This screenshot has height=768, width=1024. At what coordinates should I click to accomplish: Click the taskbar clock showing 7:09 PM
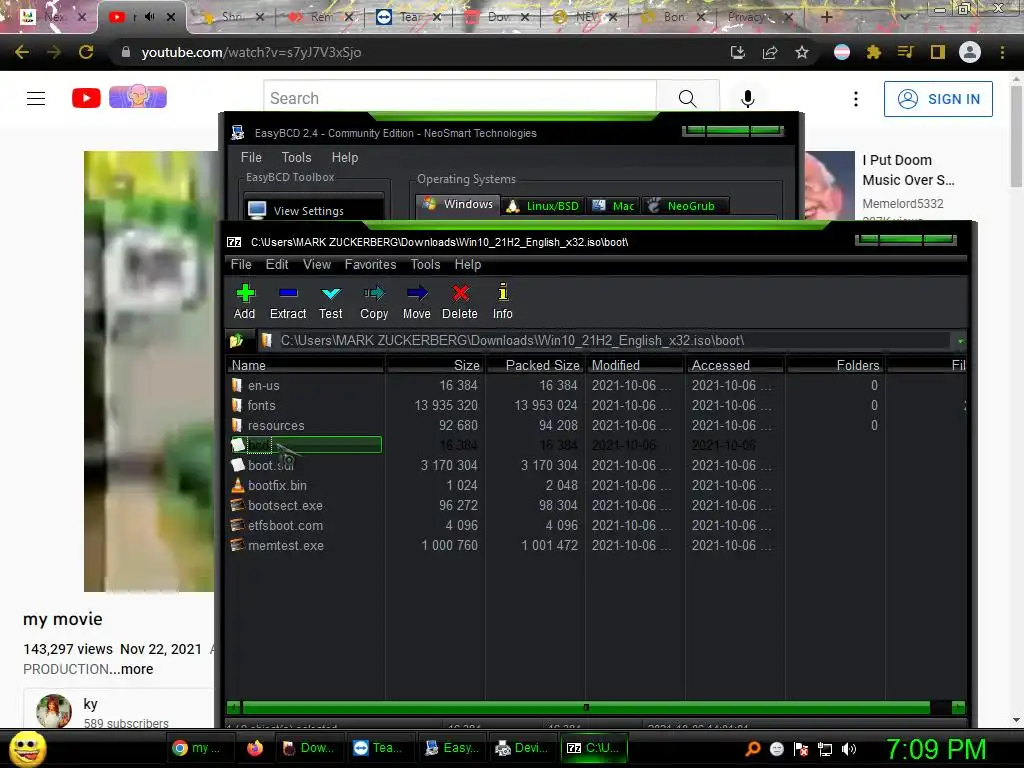[936, 749]
